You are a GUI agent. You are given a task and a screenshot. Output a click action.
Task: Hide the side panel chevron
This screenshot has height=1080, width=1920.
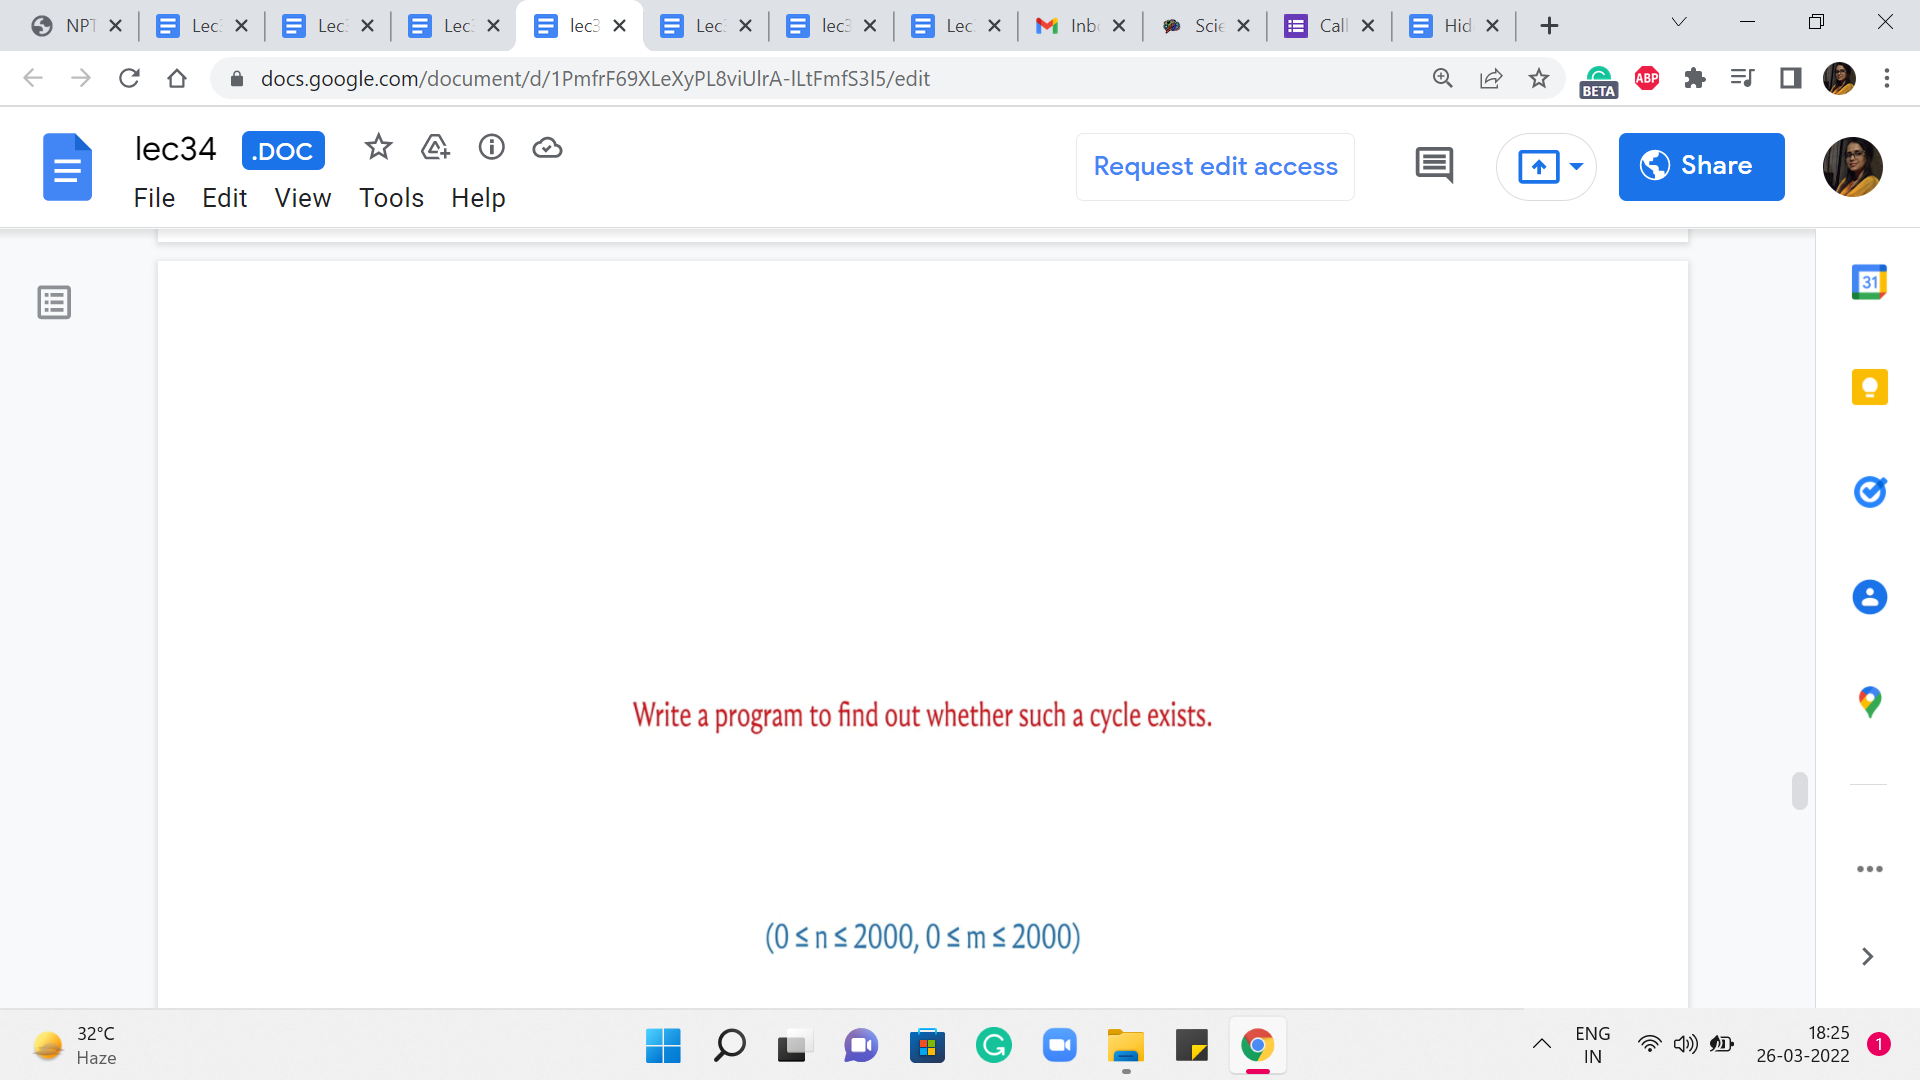[x=1866, y=957]
